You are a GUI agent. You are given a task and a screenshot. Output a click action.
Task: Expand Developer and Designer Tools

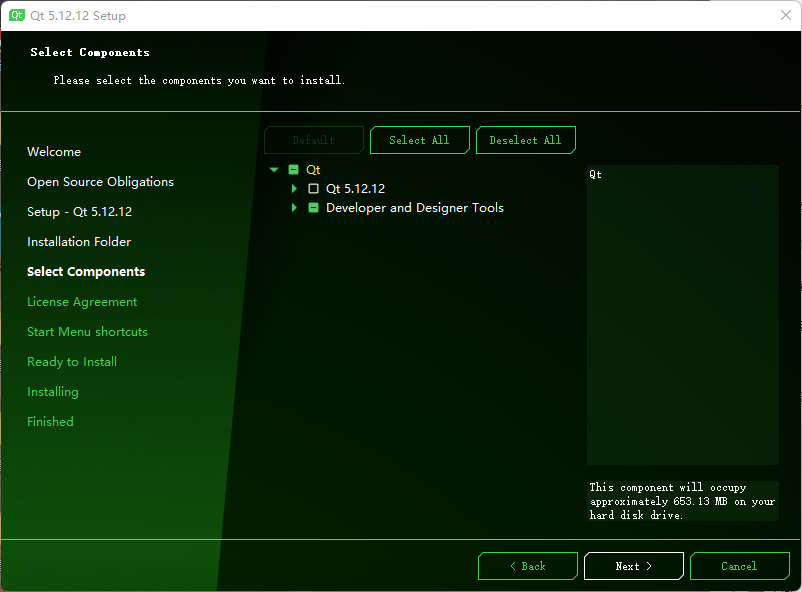pyautogui.click(x=294, y=207)
